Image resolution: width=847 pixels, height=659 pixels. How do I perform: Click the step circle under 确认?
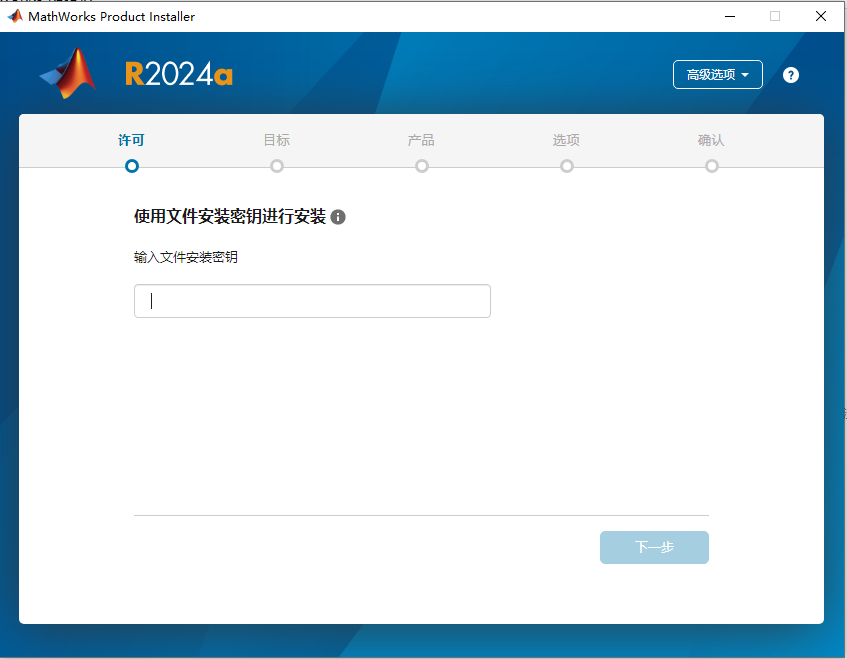711,166
